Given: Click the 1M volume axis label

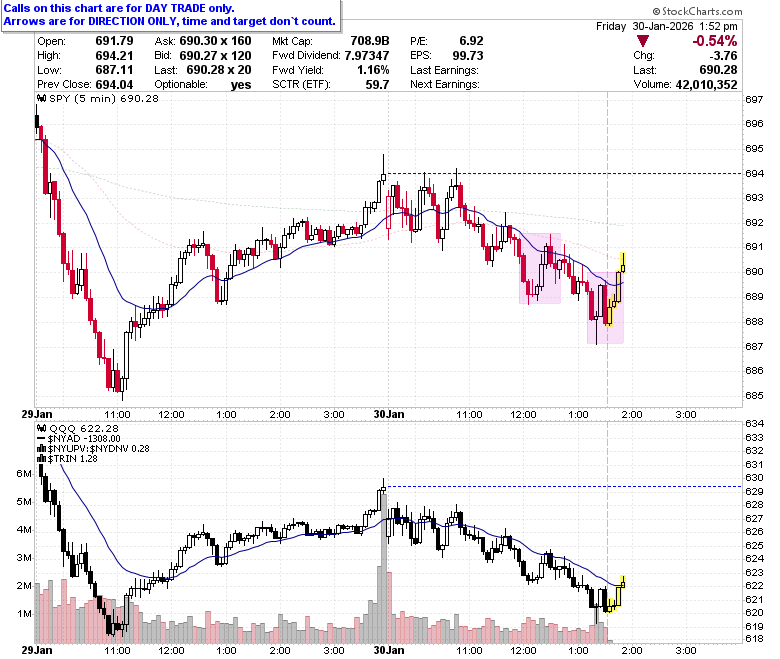Looking at the screenshot, I should (23, 614).
